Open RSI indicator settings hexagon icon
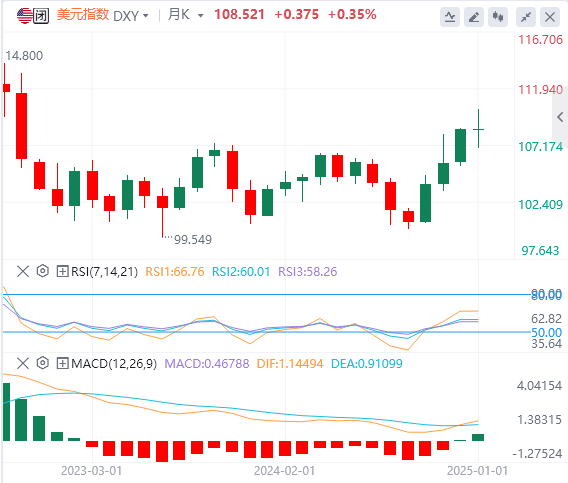Screen dimensions: 568x483 [x=42, y=271]
